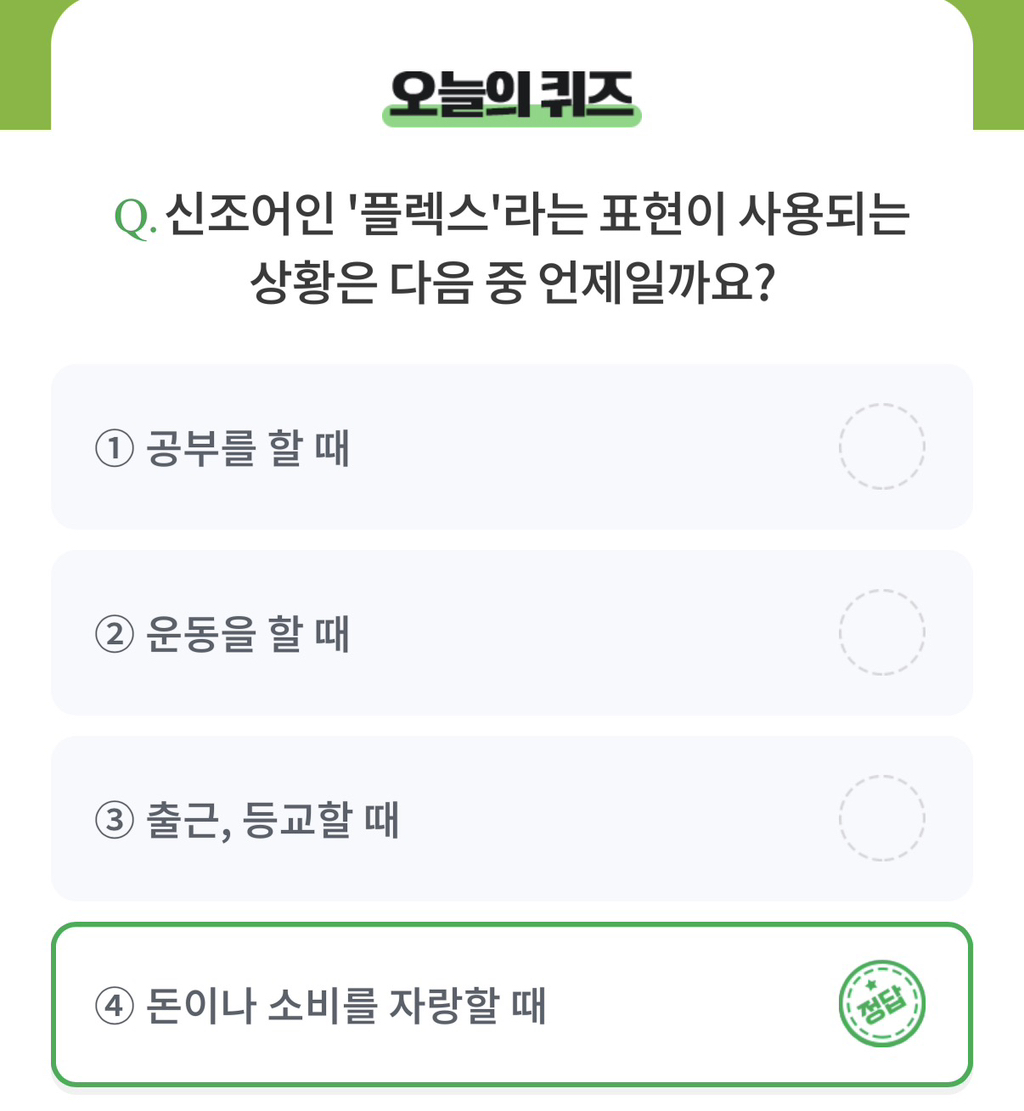1024x1111 pixels.
Task: Choose answer option 출근, 등교할 때
Action: click(x=512, y=818)
